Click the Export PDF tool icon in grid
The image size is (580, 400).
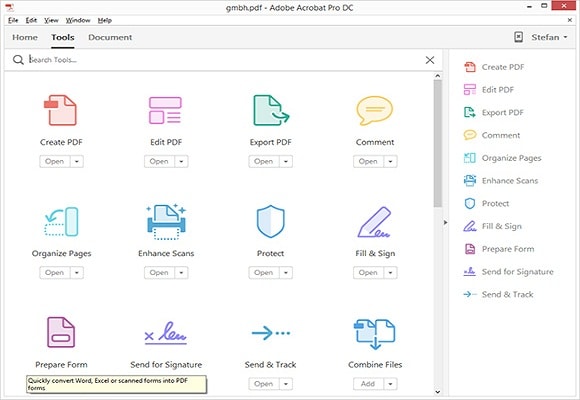271,110
